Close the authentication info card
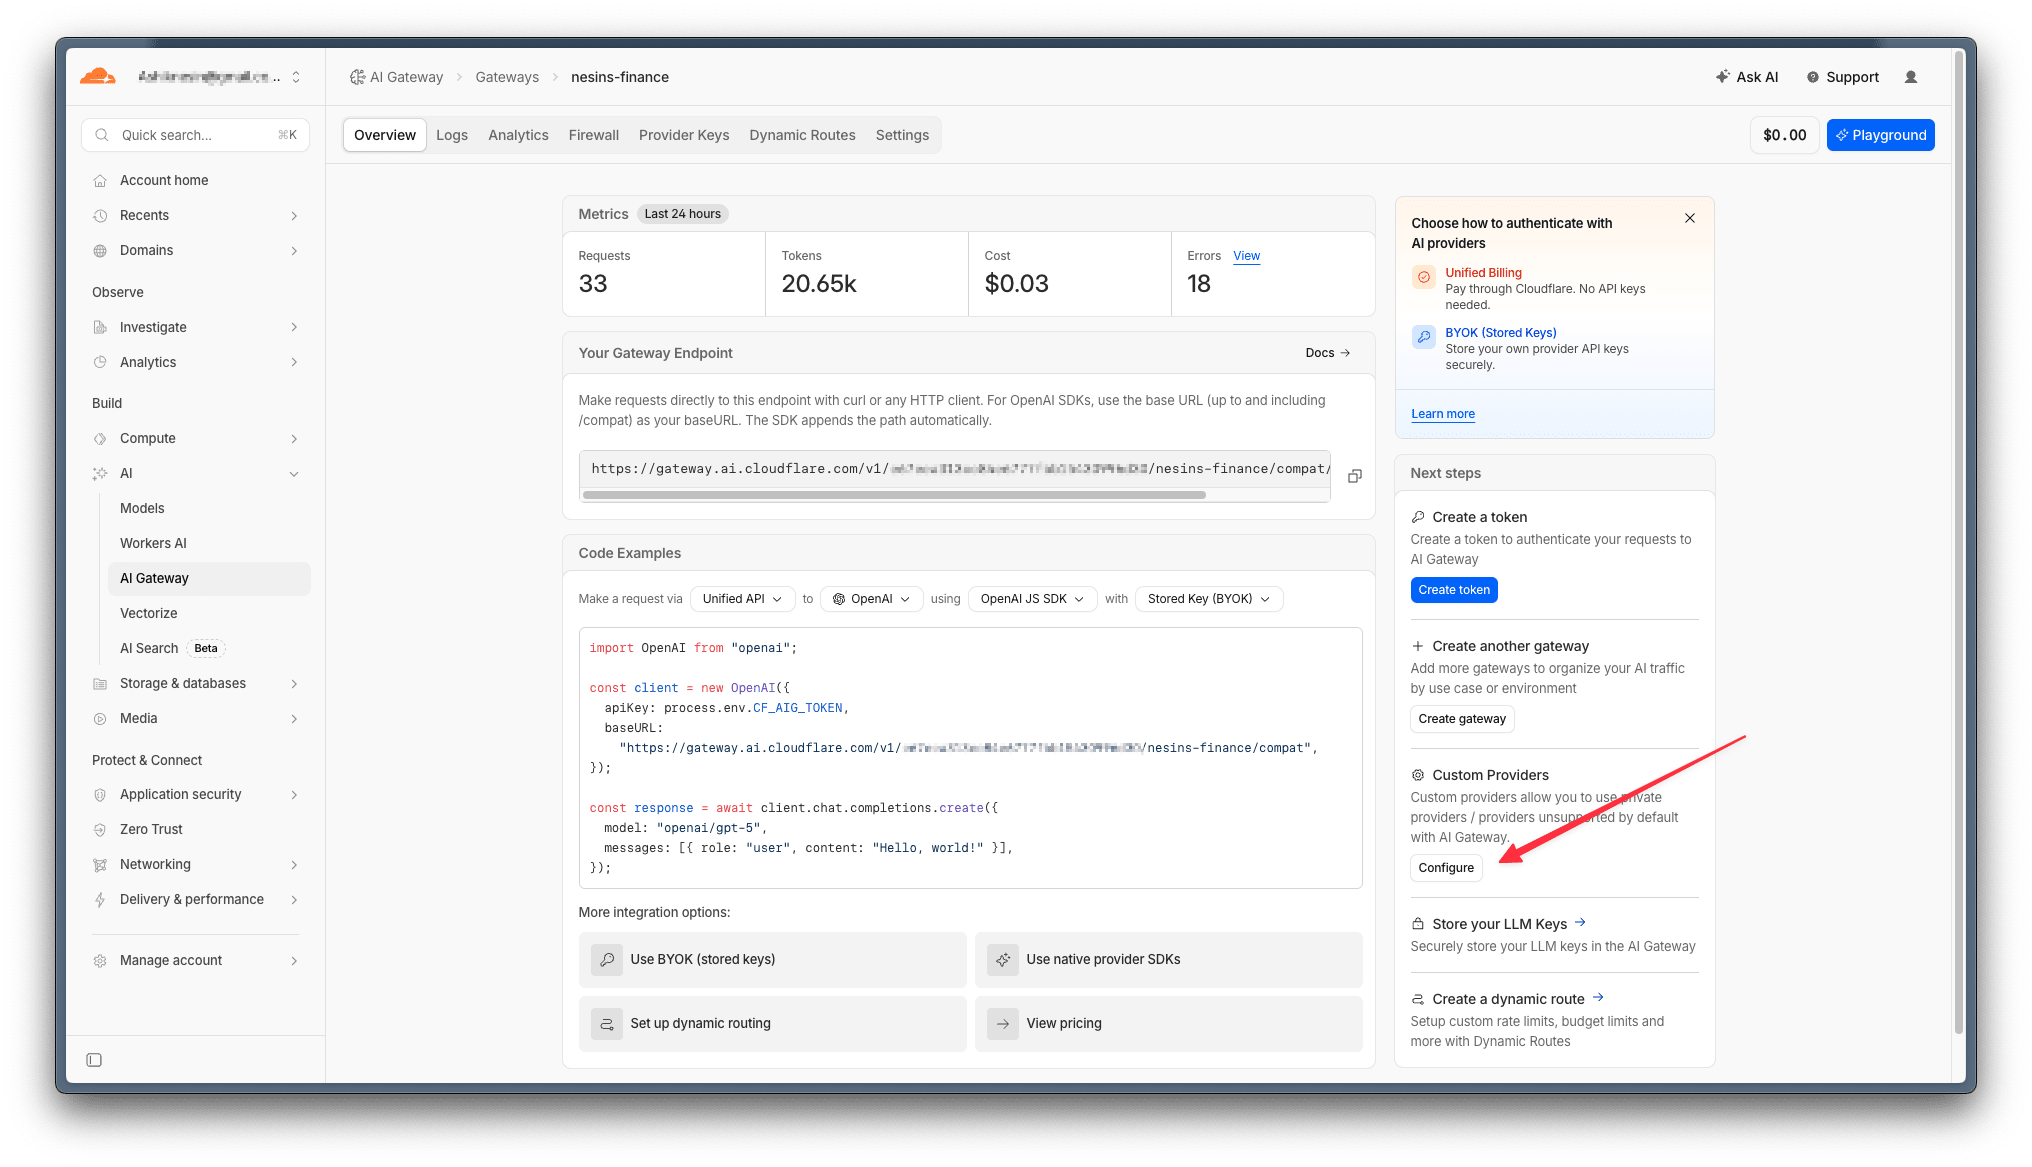The width and height of the screenshot is (2032, 1167). coord(1690,218)
